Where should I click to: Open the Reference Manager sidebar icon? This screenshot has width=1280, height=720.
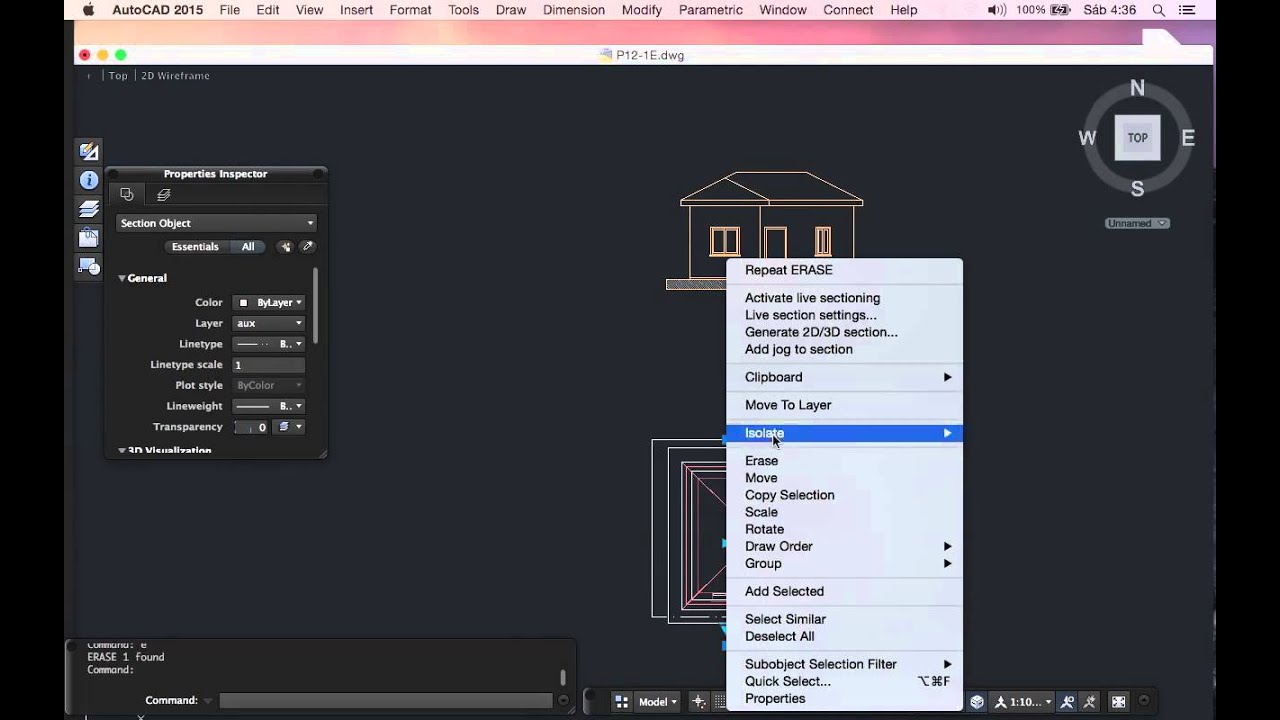pyautogui.click(x=89, y=266)
